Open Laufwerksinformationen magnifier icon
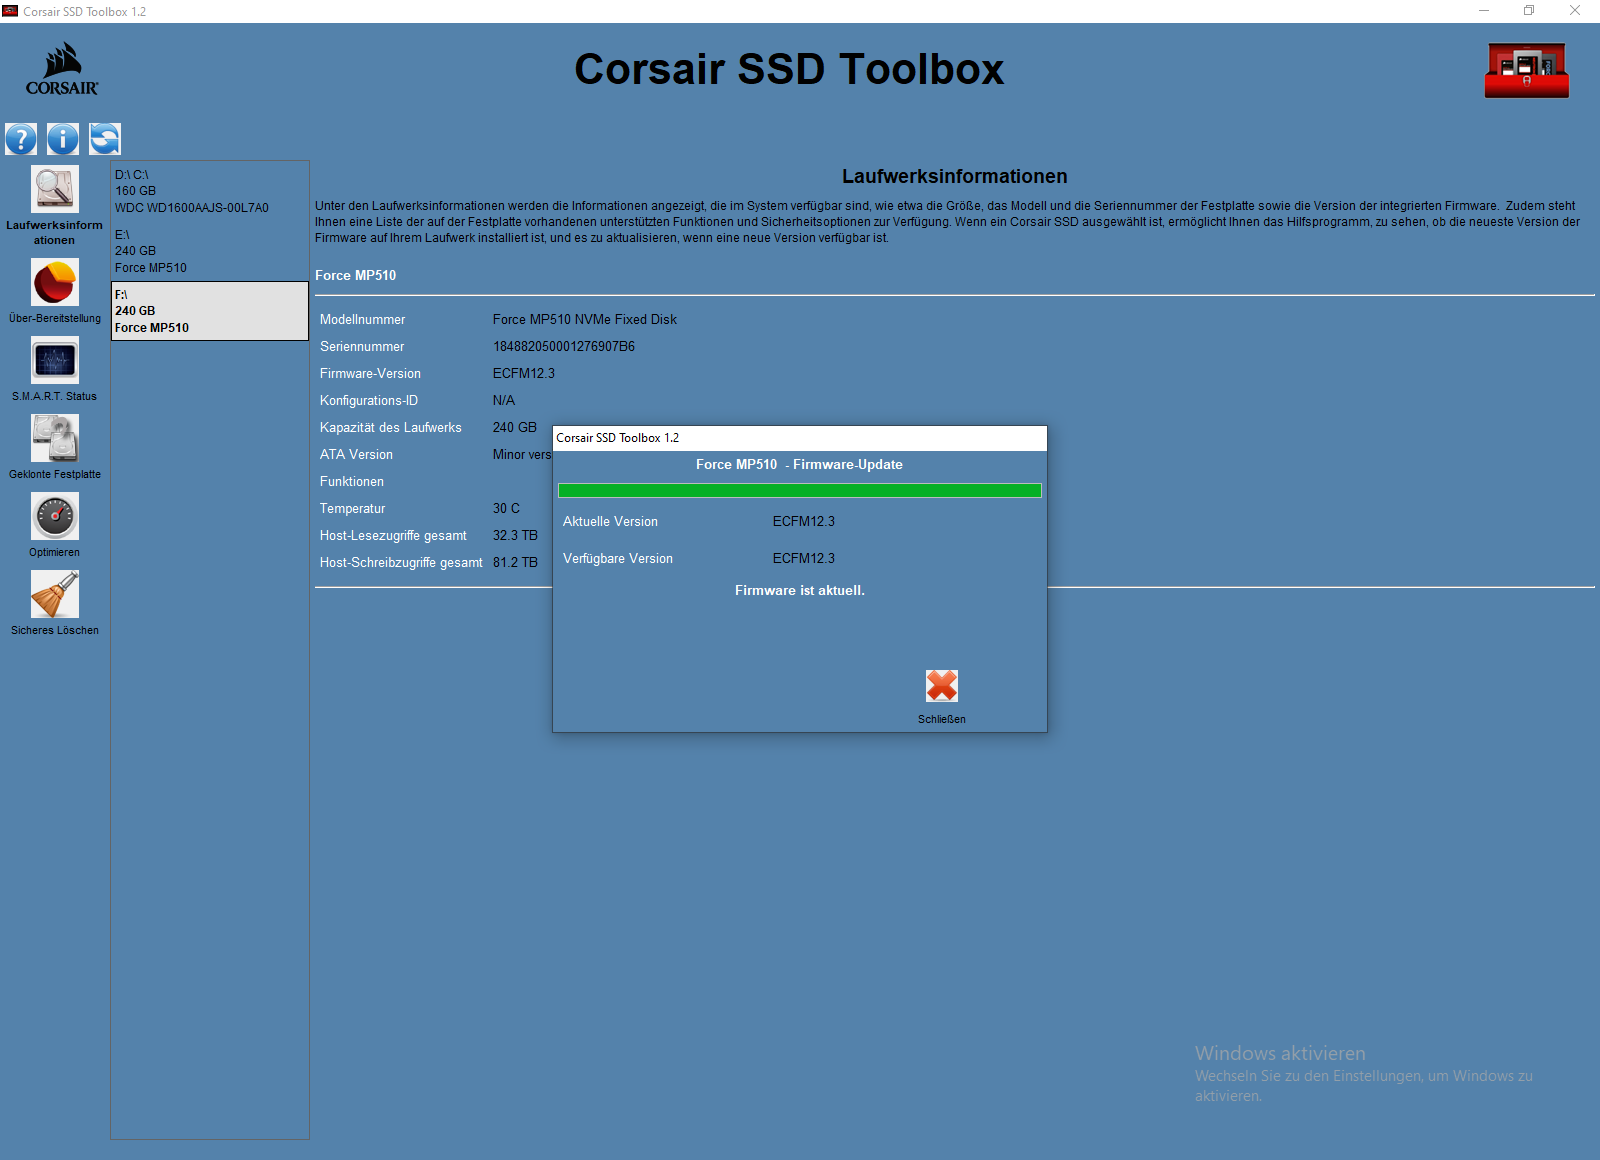 click(x=55, y=189)
